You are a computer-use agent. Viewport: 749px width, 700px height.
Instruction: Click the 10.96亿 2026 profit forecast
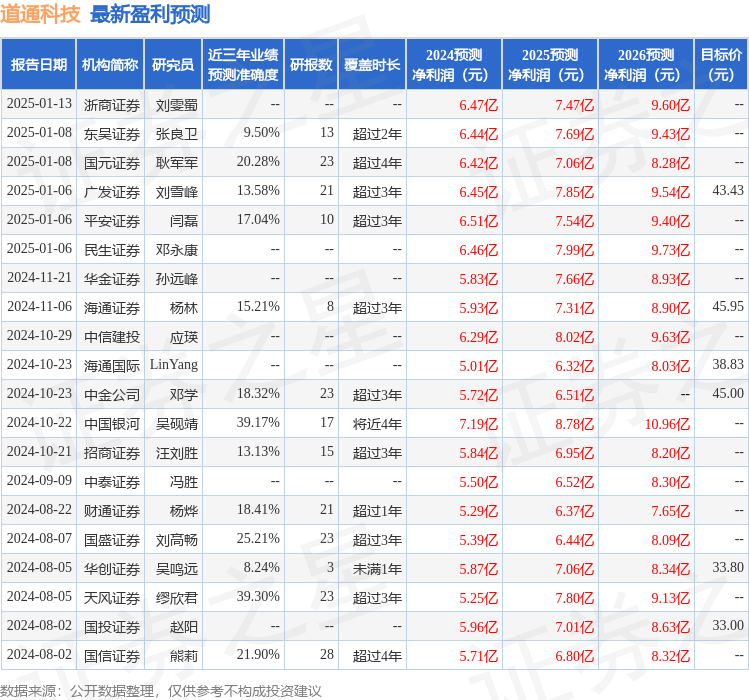(x=667, y=424)
